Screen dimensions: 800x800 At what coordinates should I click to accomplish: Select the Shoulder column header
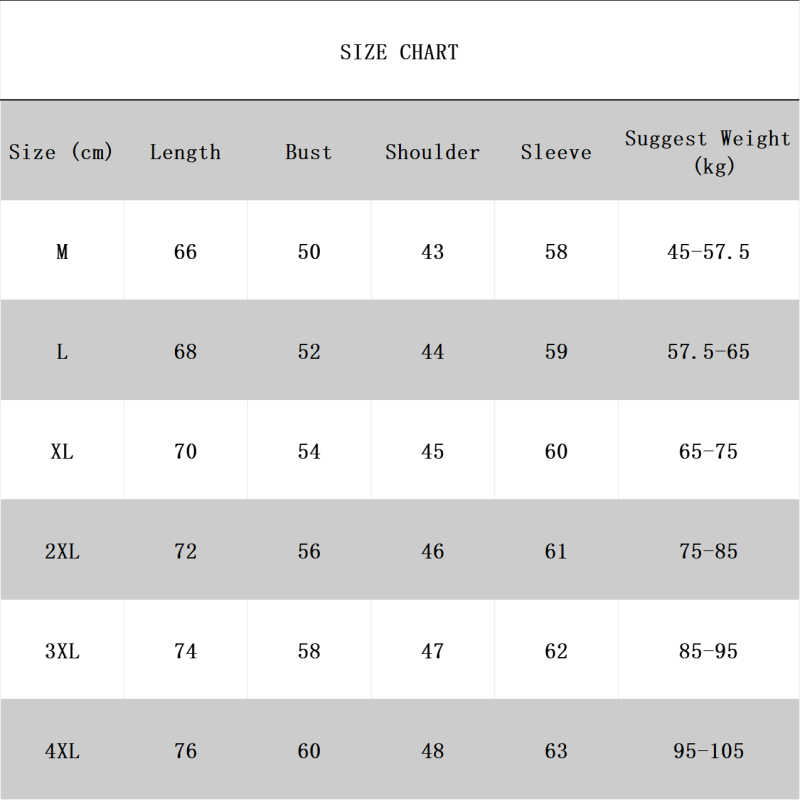432,152
